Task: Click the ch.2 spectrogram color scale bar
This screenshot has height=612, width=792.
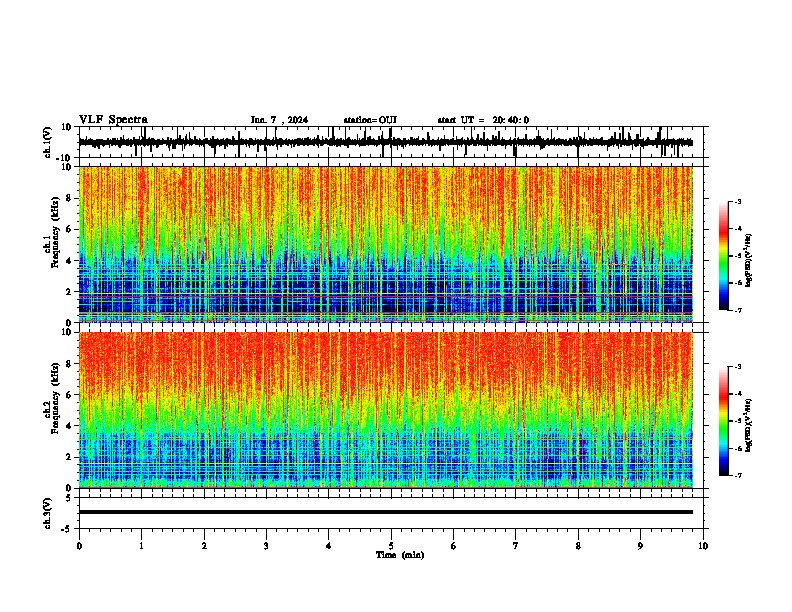Action: pyautogui.click(x=724, y=421)
